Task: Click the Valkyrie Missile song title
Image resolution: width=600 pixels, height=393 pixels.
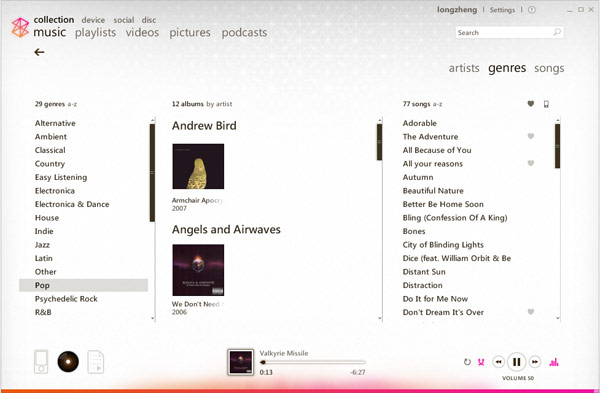Action: click(x=284, y=353)
